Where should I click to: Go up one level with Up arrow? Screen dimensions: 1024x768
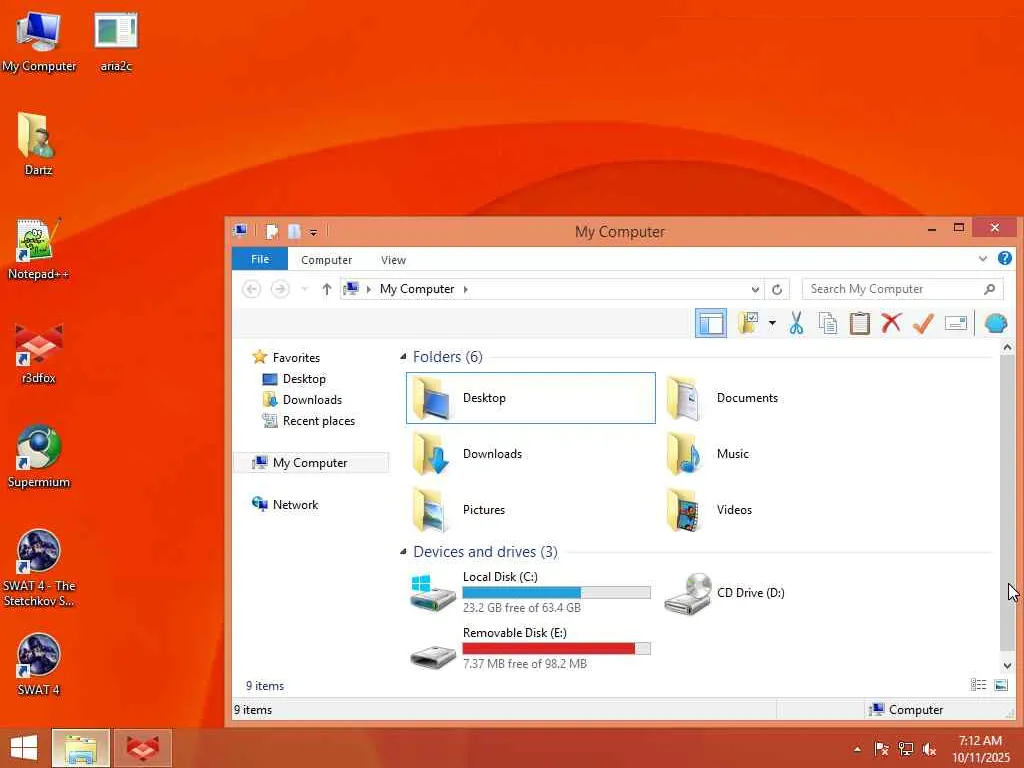327,289
